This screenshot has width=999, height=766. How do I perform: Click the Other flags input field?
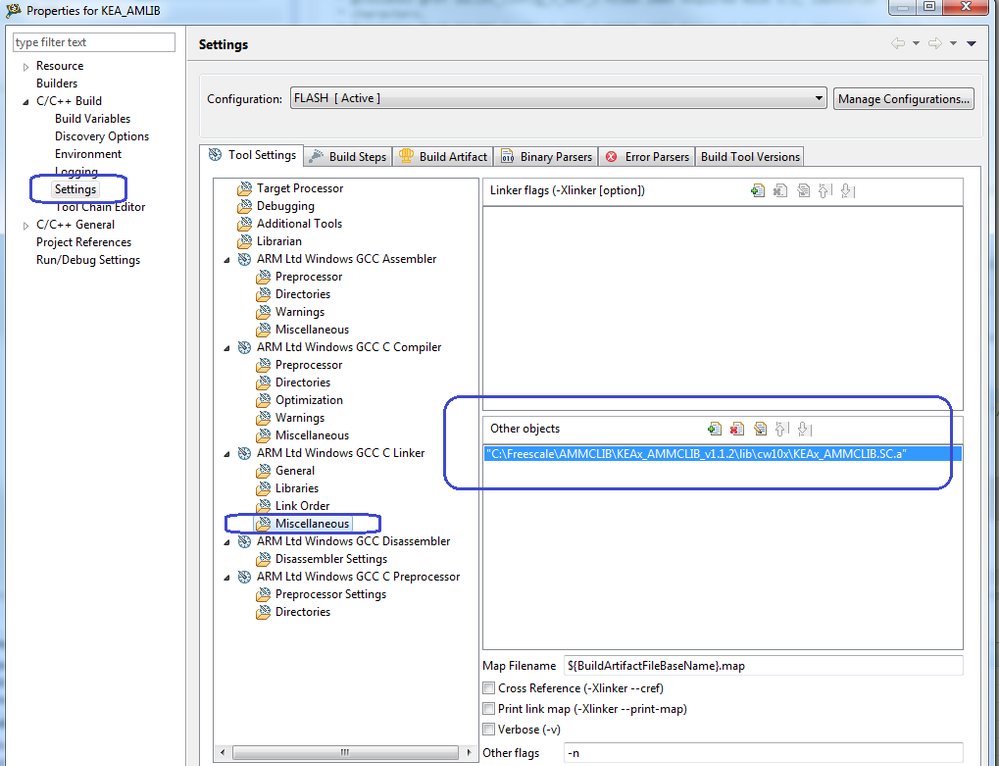pos(763,753)
